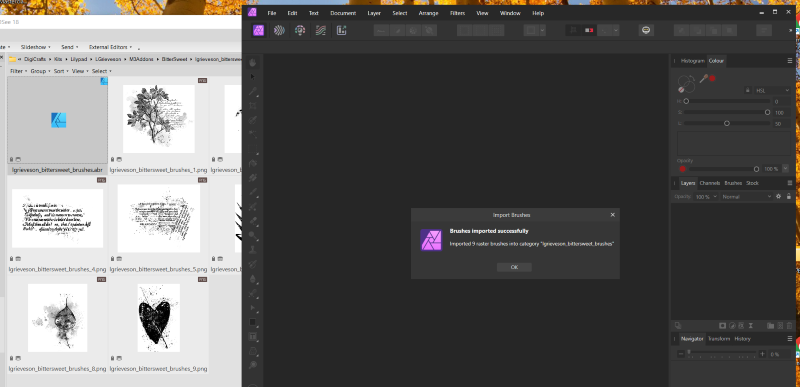The image size is (800, 387).
Task: Open the Layers panel hamburger menu
Action: [790, 183]
